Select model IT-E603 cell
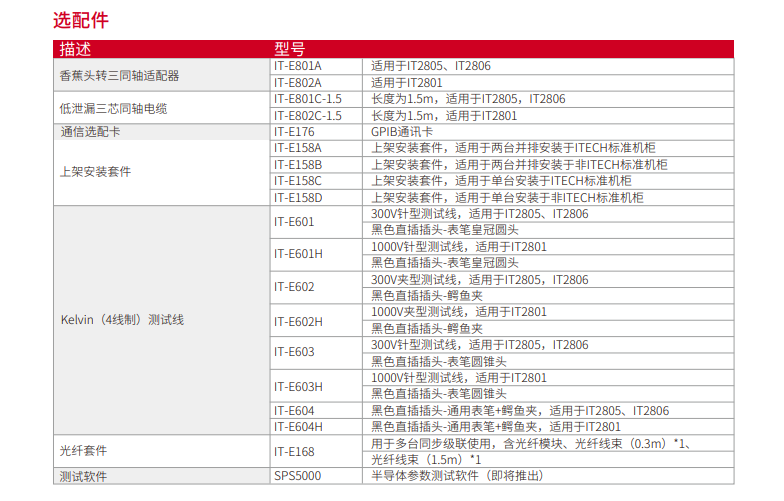Screen dimensions: 784x501 tap(316, 353)
